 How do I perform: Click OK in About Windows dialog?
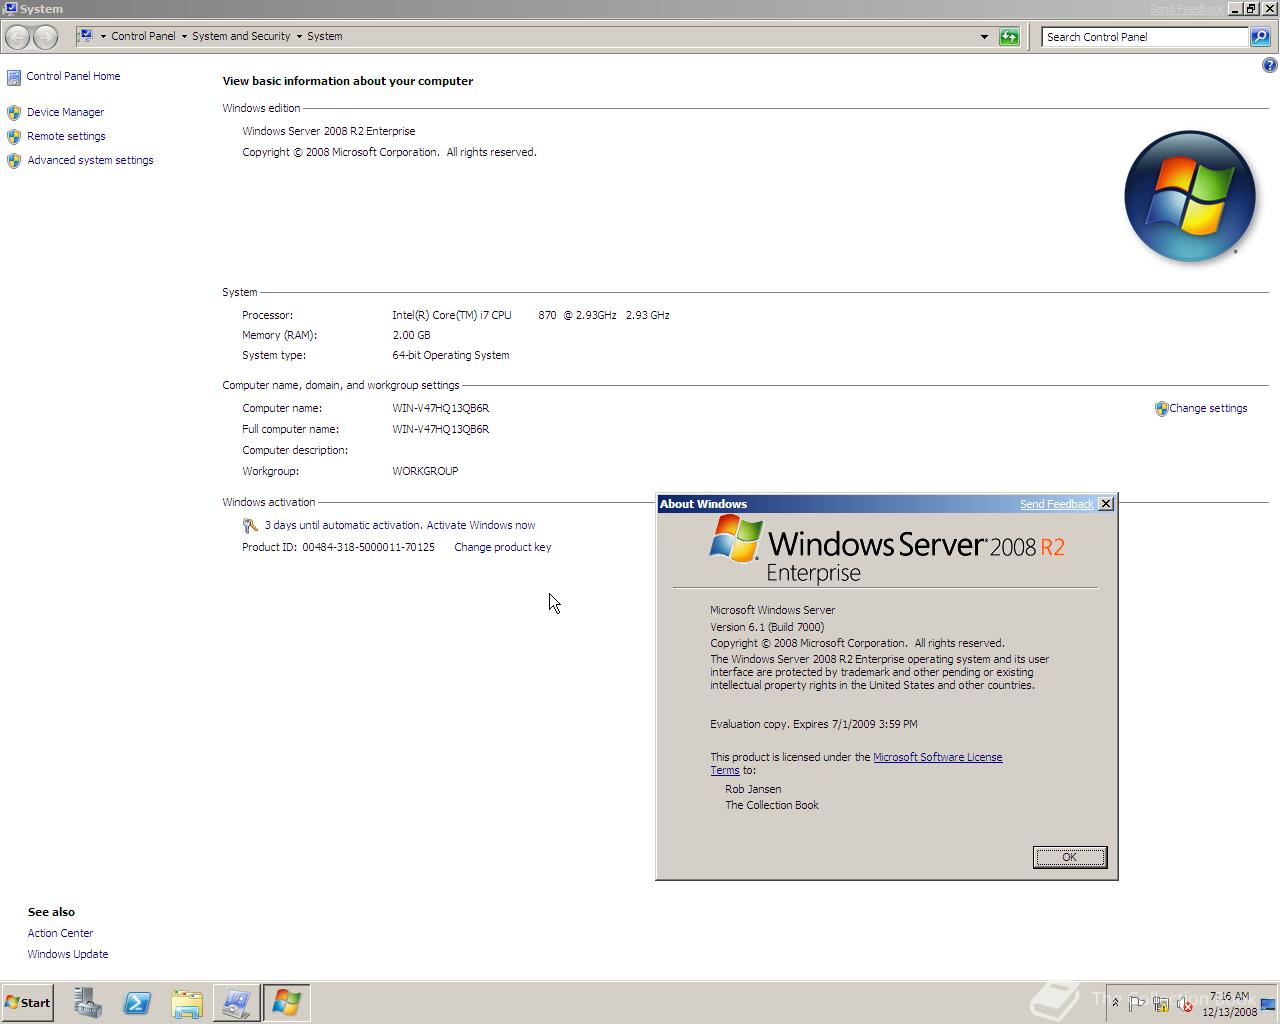tap(1069, 857)
